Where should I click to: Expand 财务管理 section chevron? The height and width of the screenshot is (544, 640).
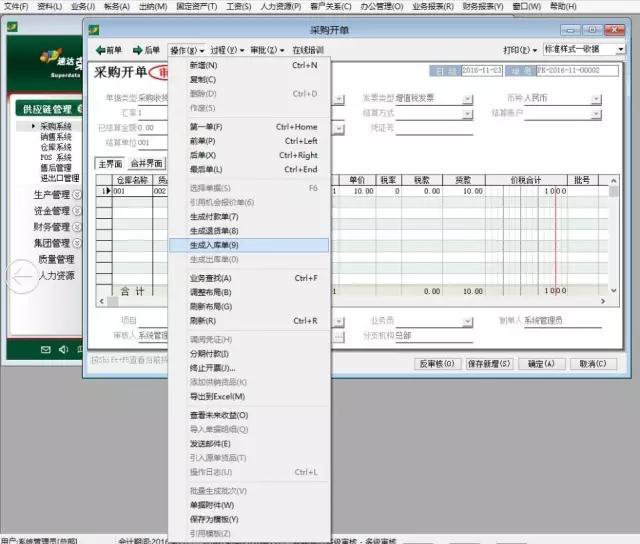[x=77, y=227]
